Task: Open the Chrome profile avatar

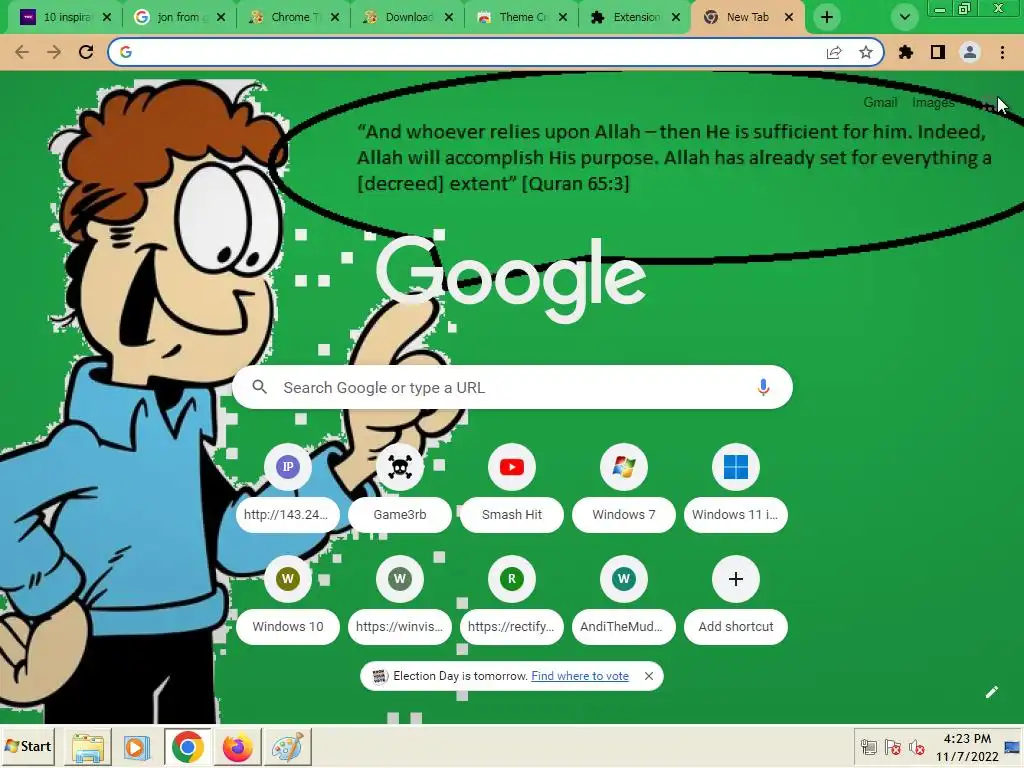Action: (x=970, y=52)
